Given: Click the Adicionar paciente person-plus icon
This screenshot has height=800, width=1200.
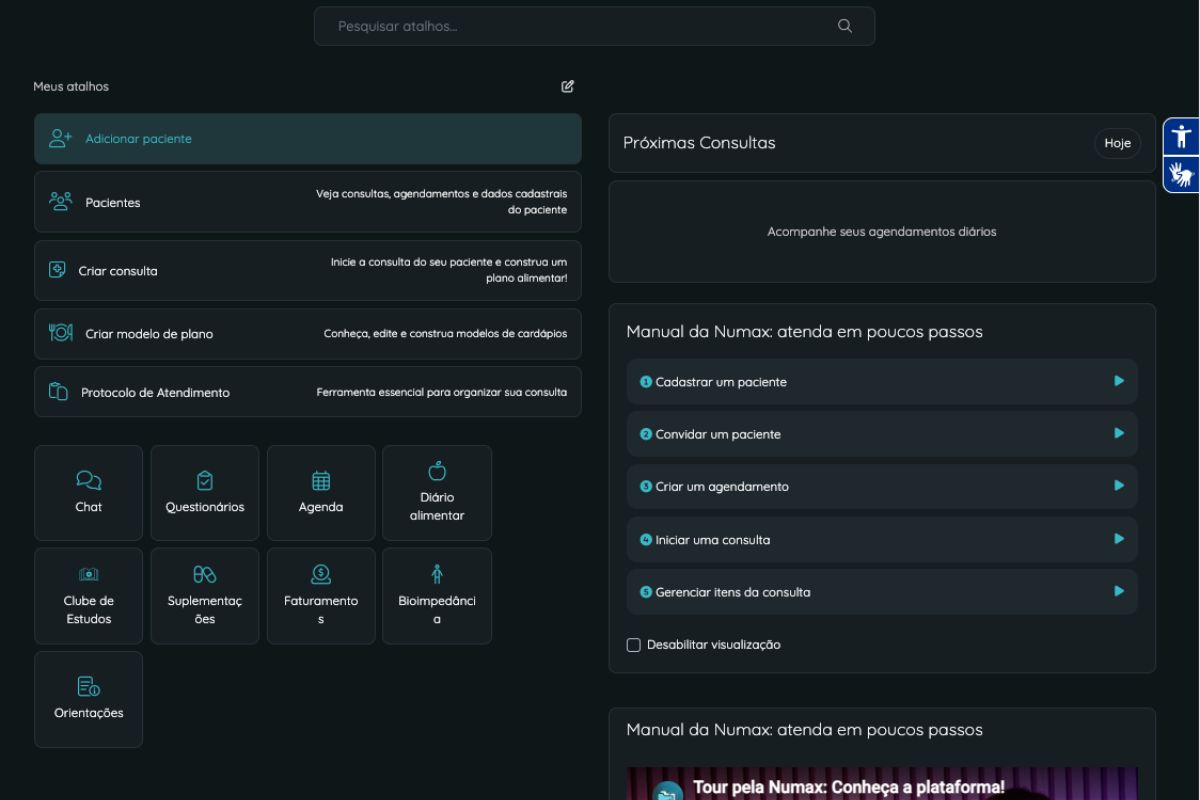Looking at the screenshot, I should pyautogui.click(x=61, y=139).
